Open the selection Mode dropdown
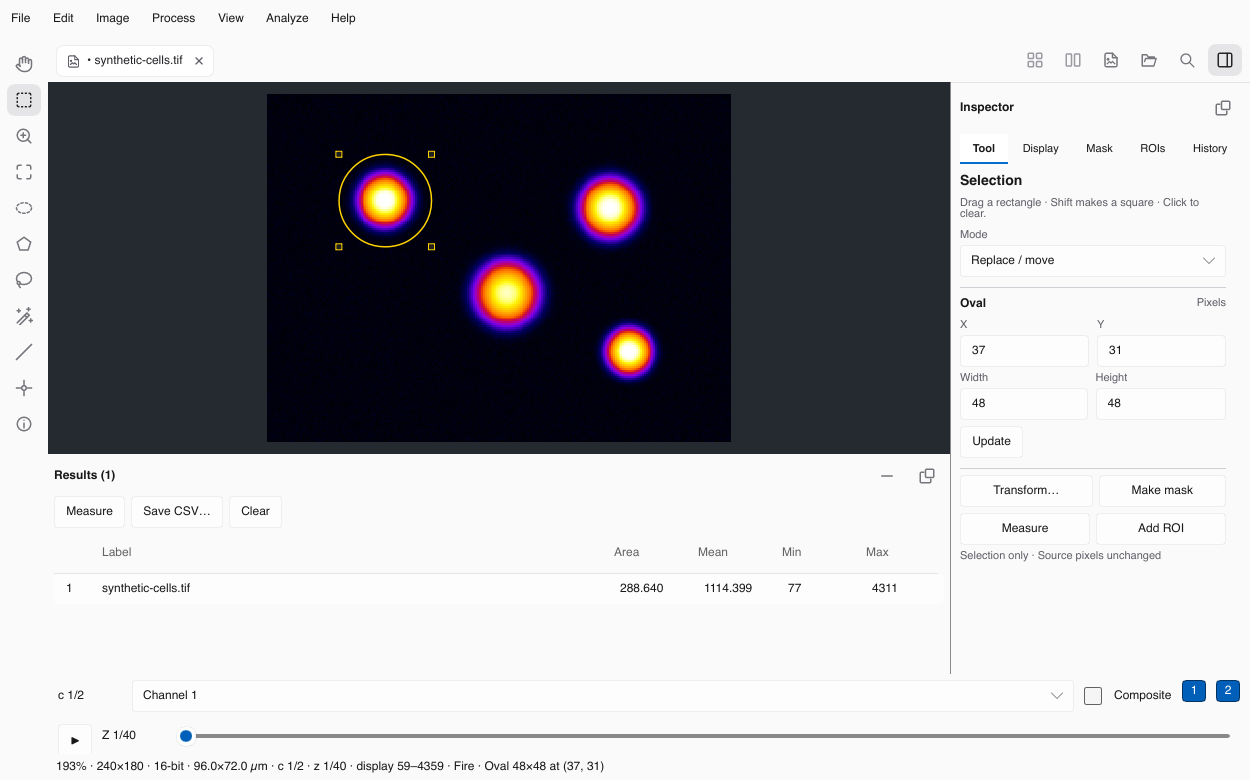 [x=1092, y=260]
